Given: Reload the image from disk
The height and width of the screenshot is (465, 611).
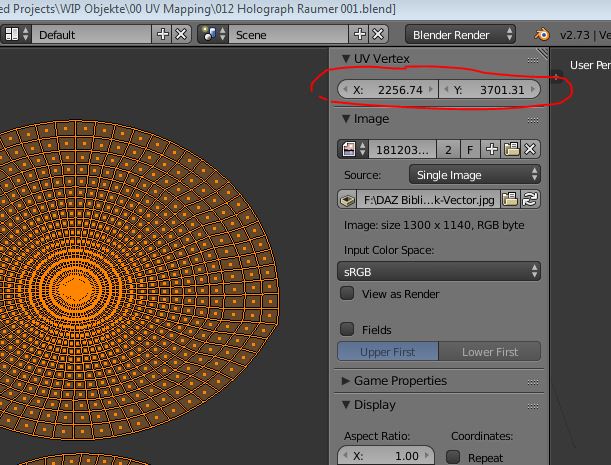Looking at the screenshot, I should 530,200.
